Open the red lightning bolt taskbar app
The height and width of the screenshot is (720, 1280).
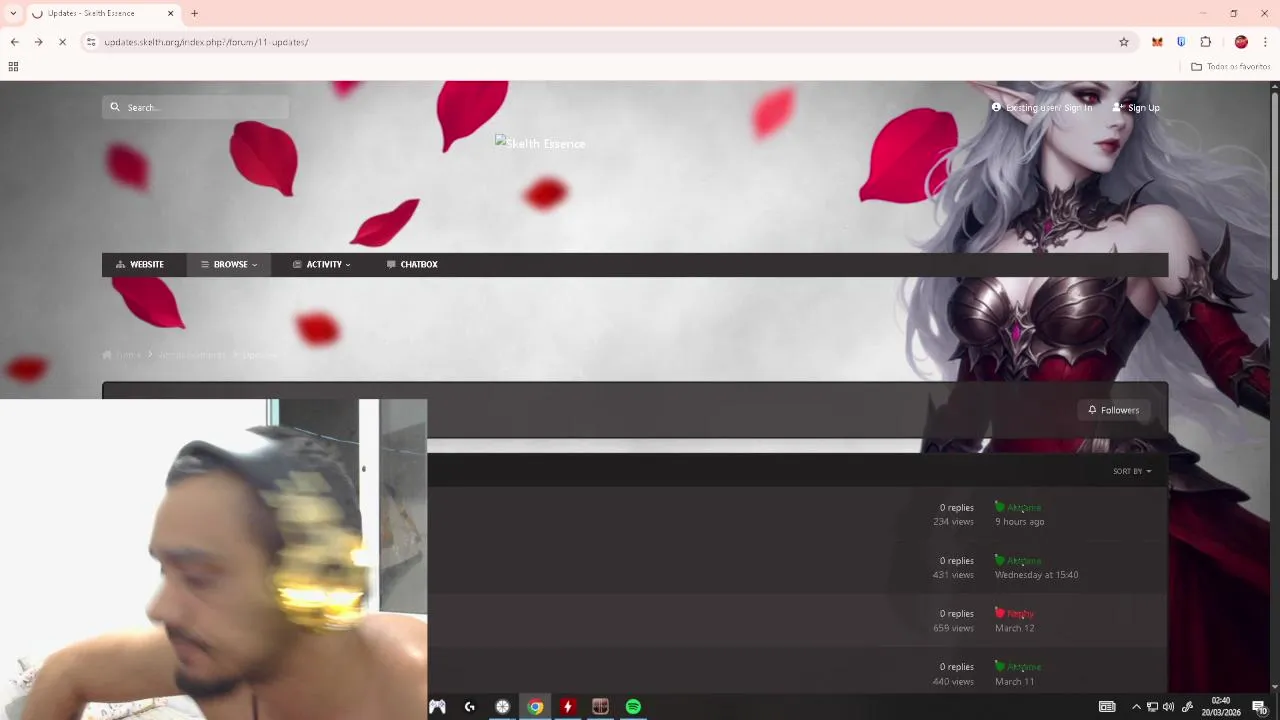[567, 707]
